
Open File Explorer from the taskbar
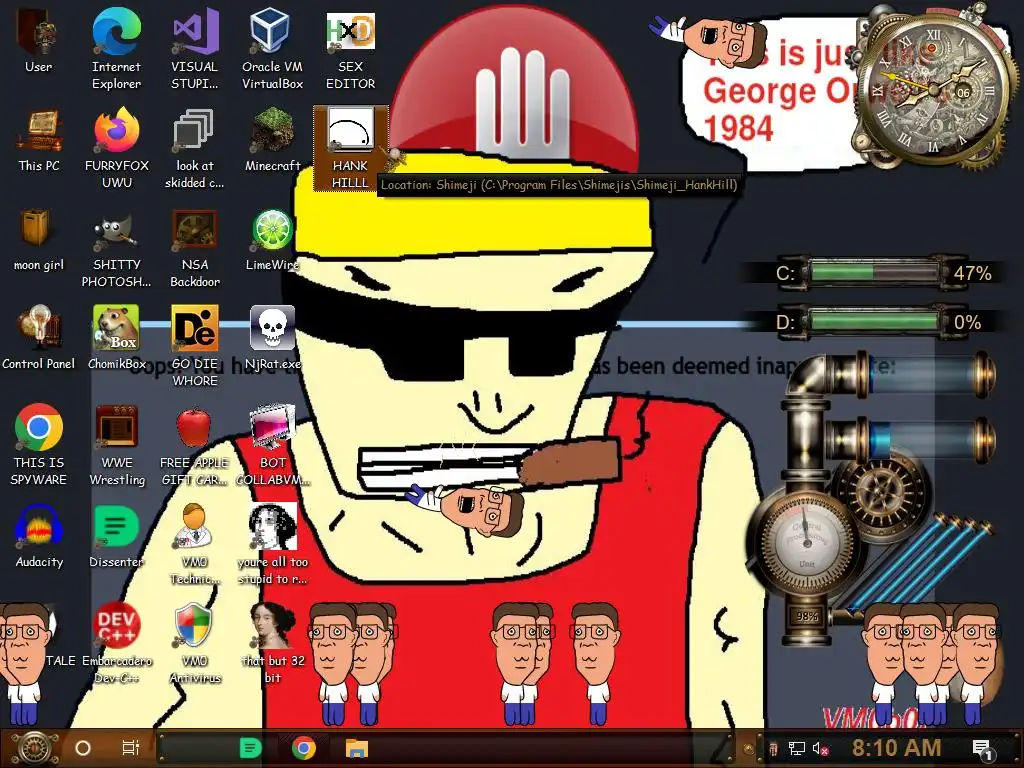click(x=357, y=748)
